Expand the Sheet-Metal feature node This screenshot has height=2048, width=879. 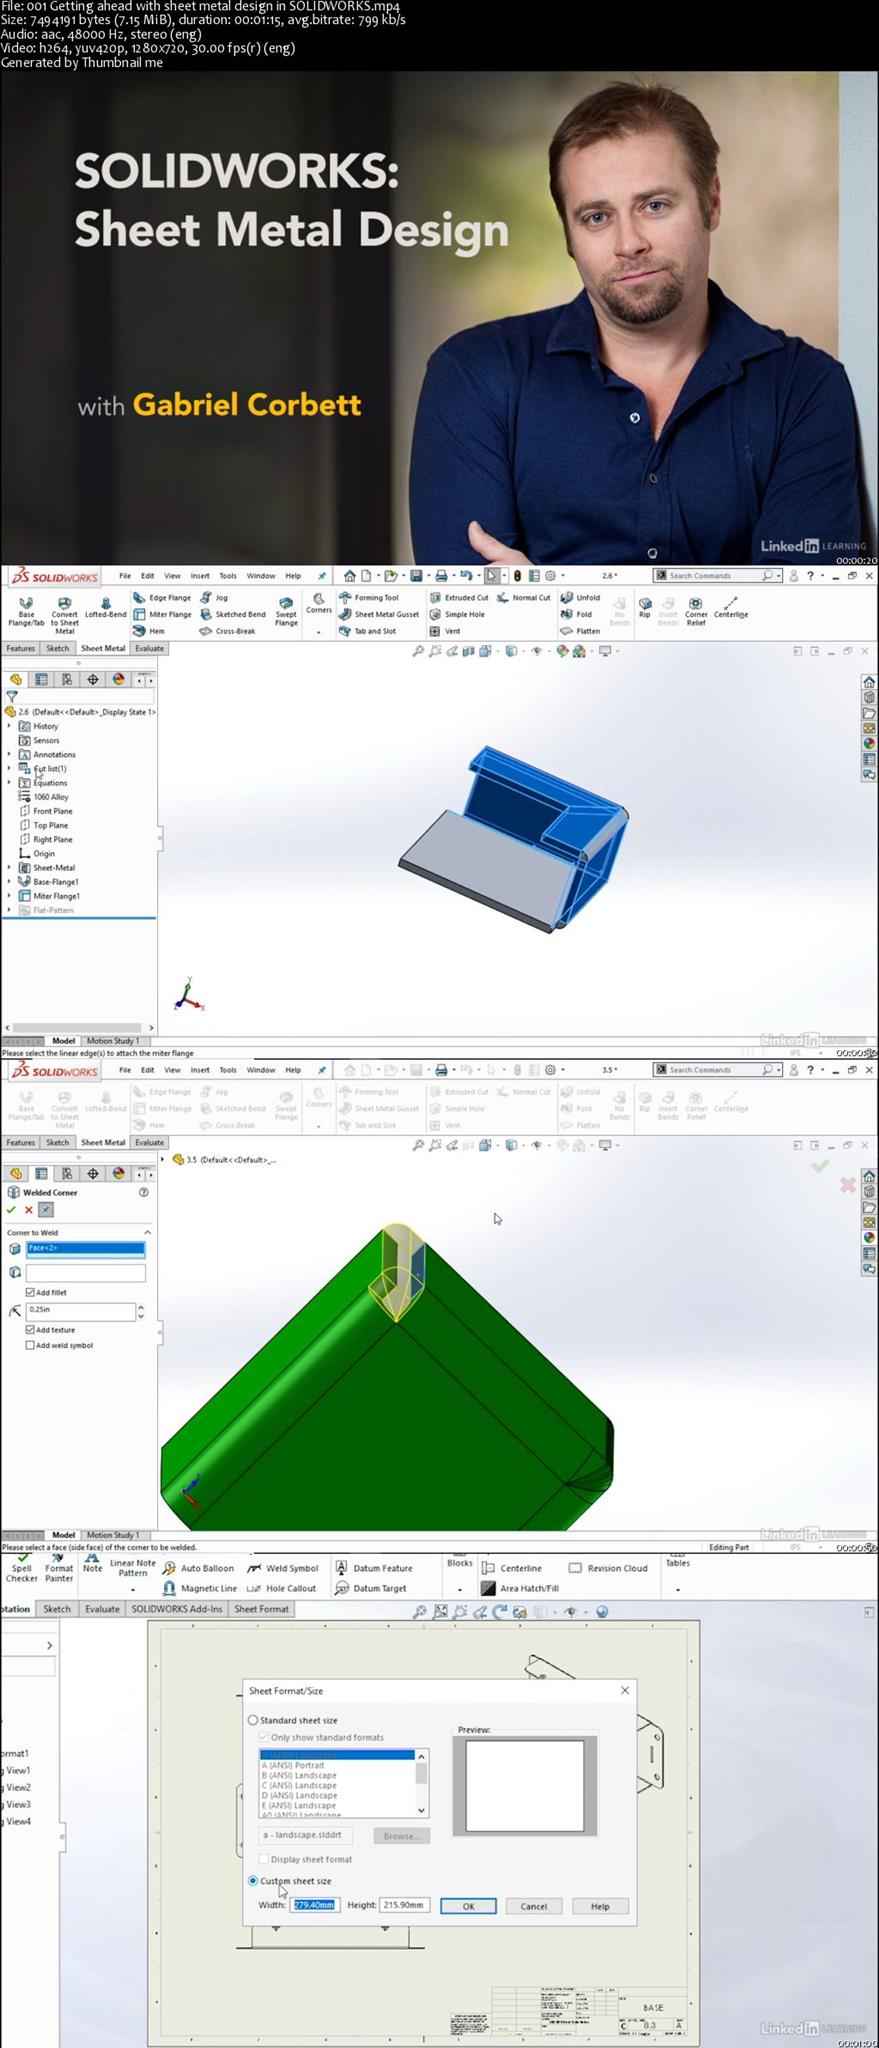(9, 867)
